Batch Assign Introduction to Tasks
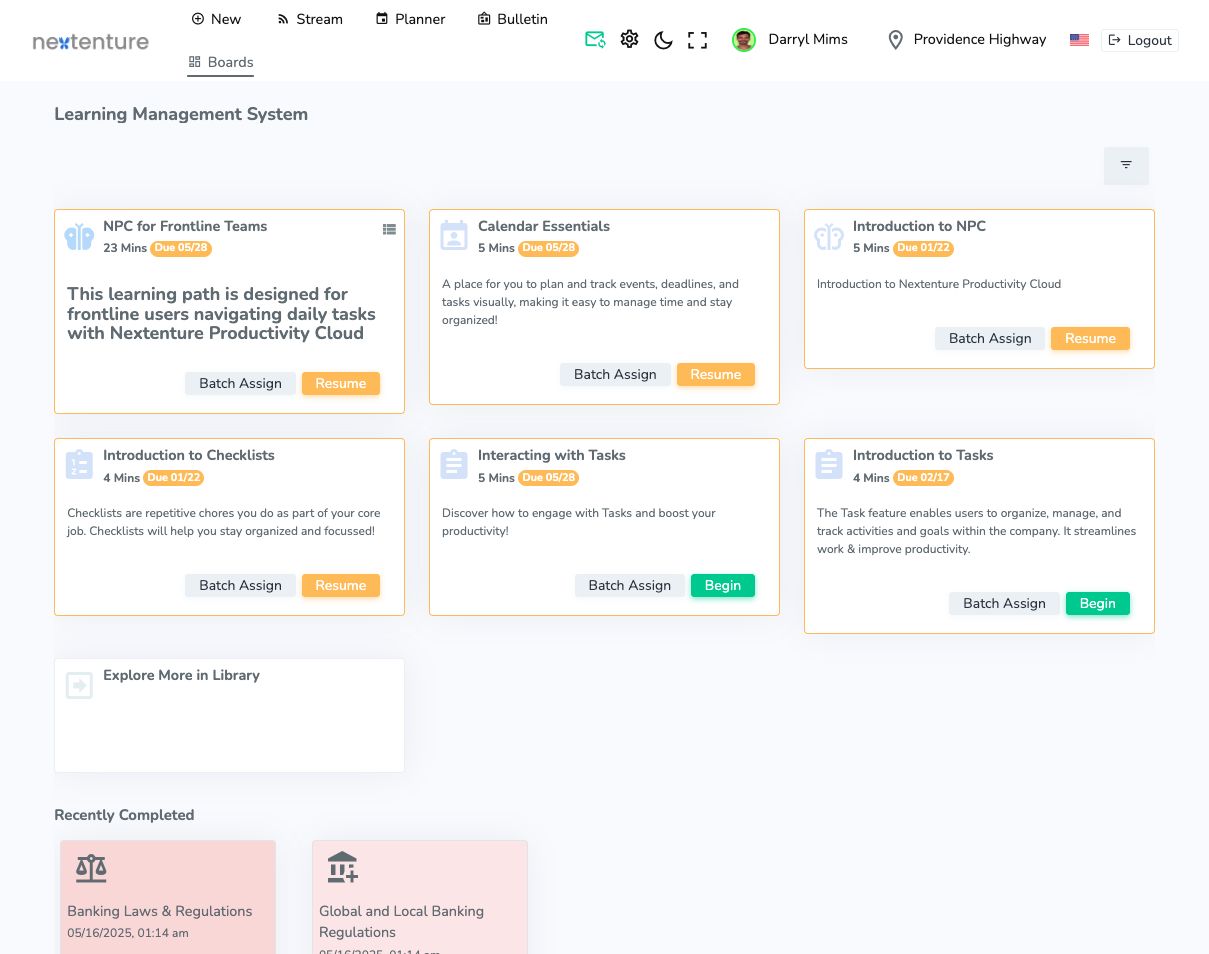Image resolution: width=1209 pixels, height=954 pixels. [x=1004, y=603]
